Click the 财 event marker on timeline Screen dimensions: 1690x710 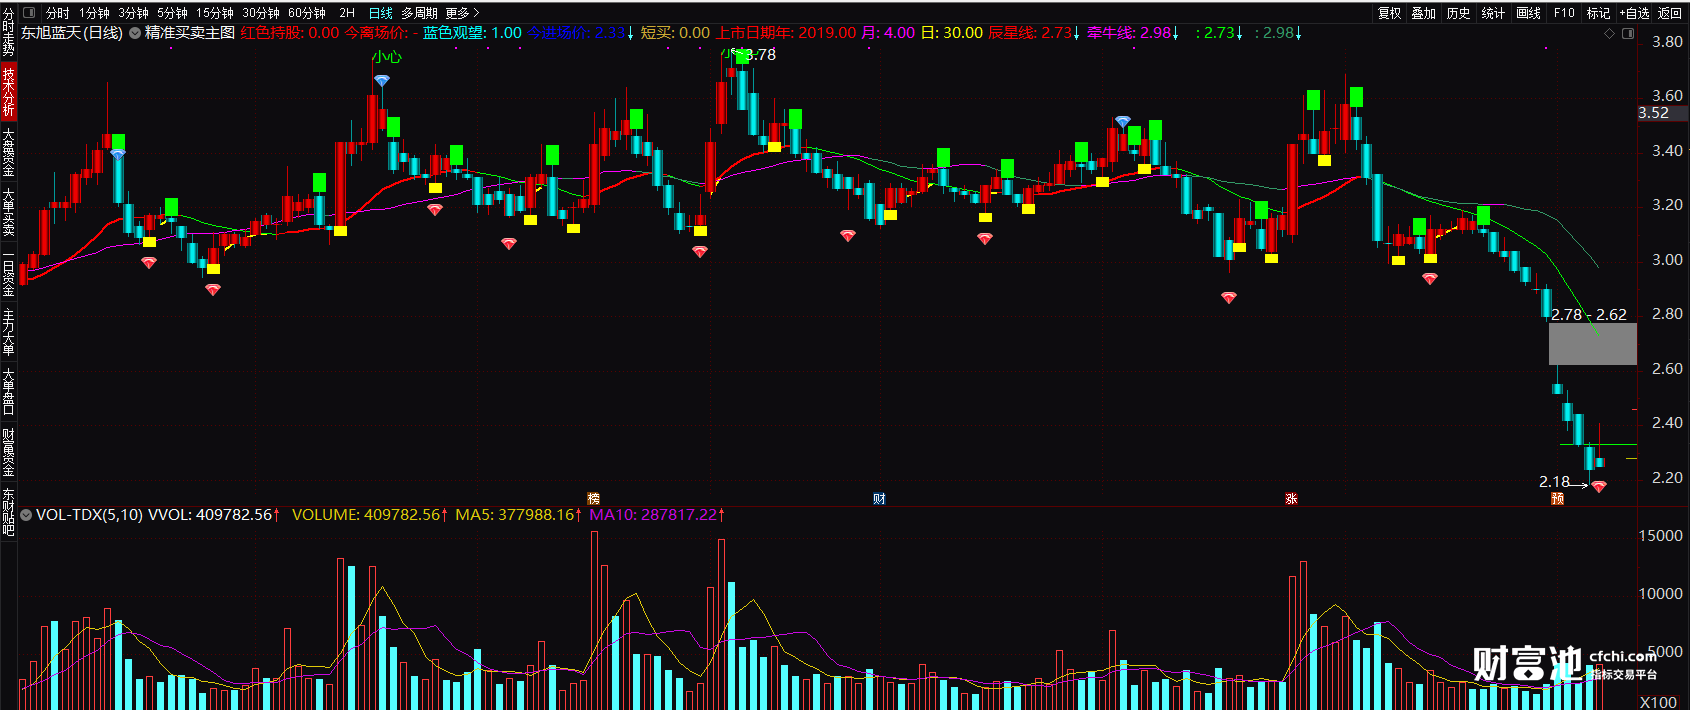879,498
